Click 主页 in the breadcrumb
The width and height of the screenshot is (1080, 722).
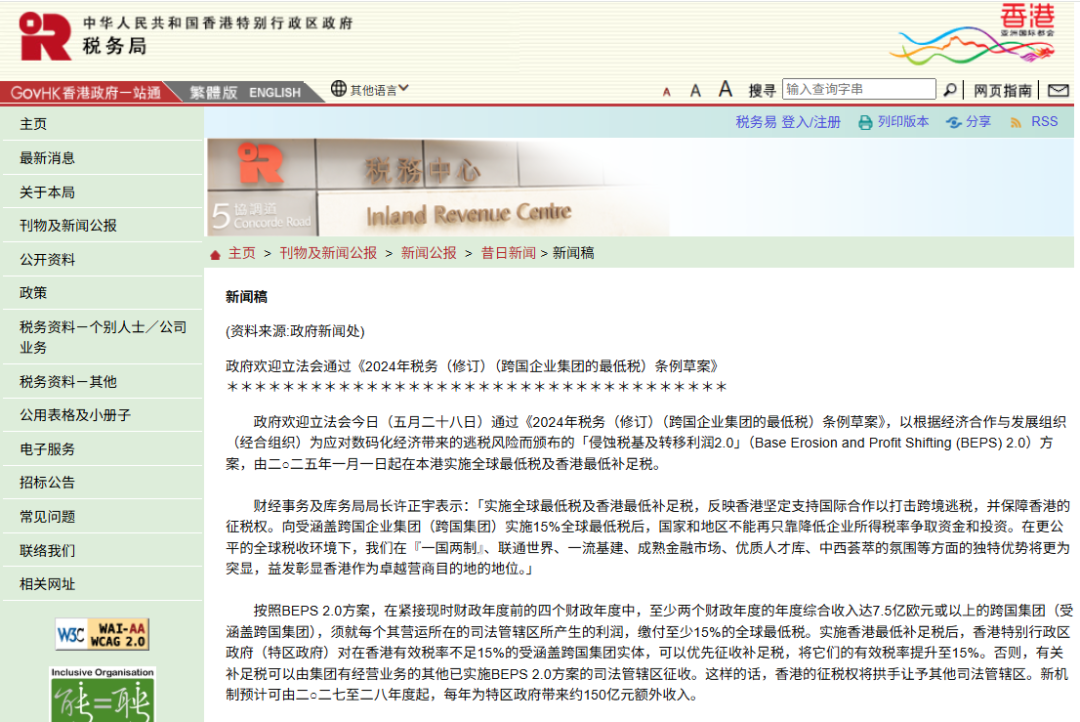(242, 254)
